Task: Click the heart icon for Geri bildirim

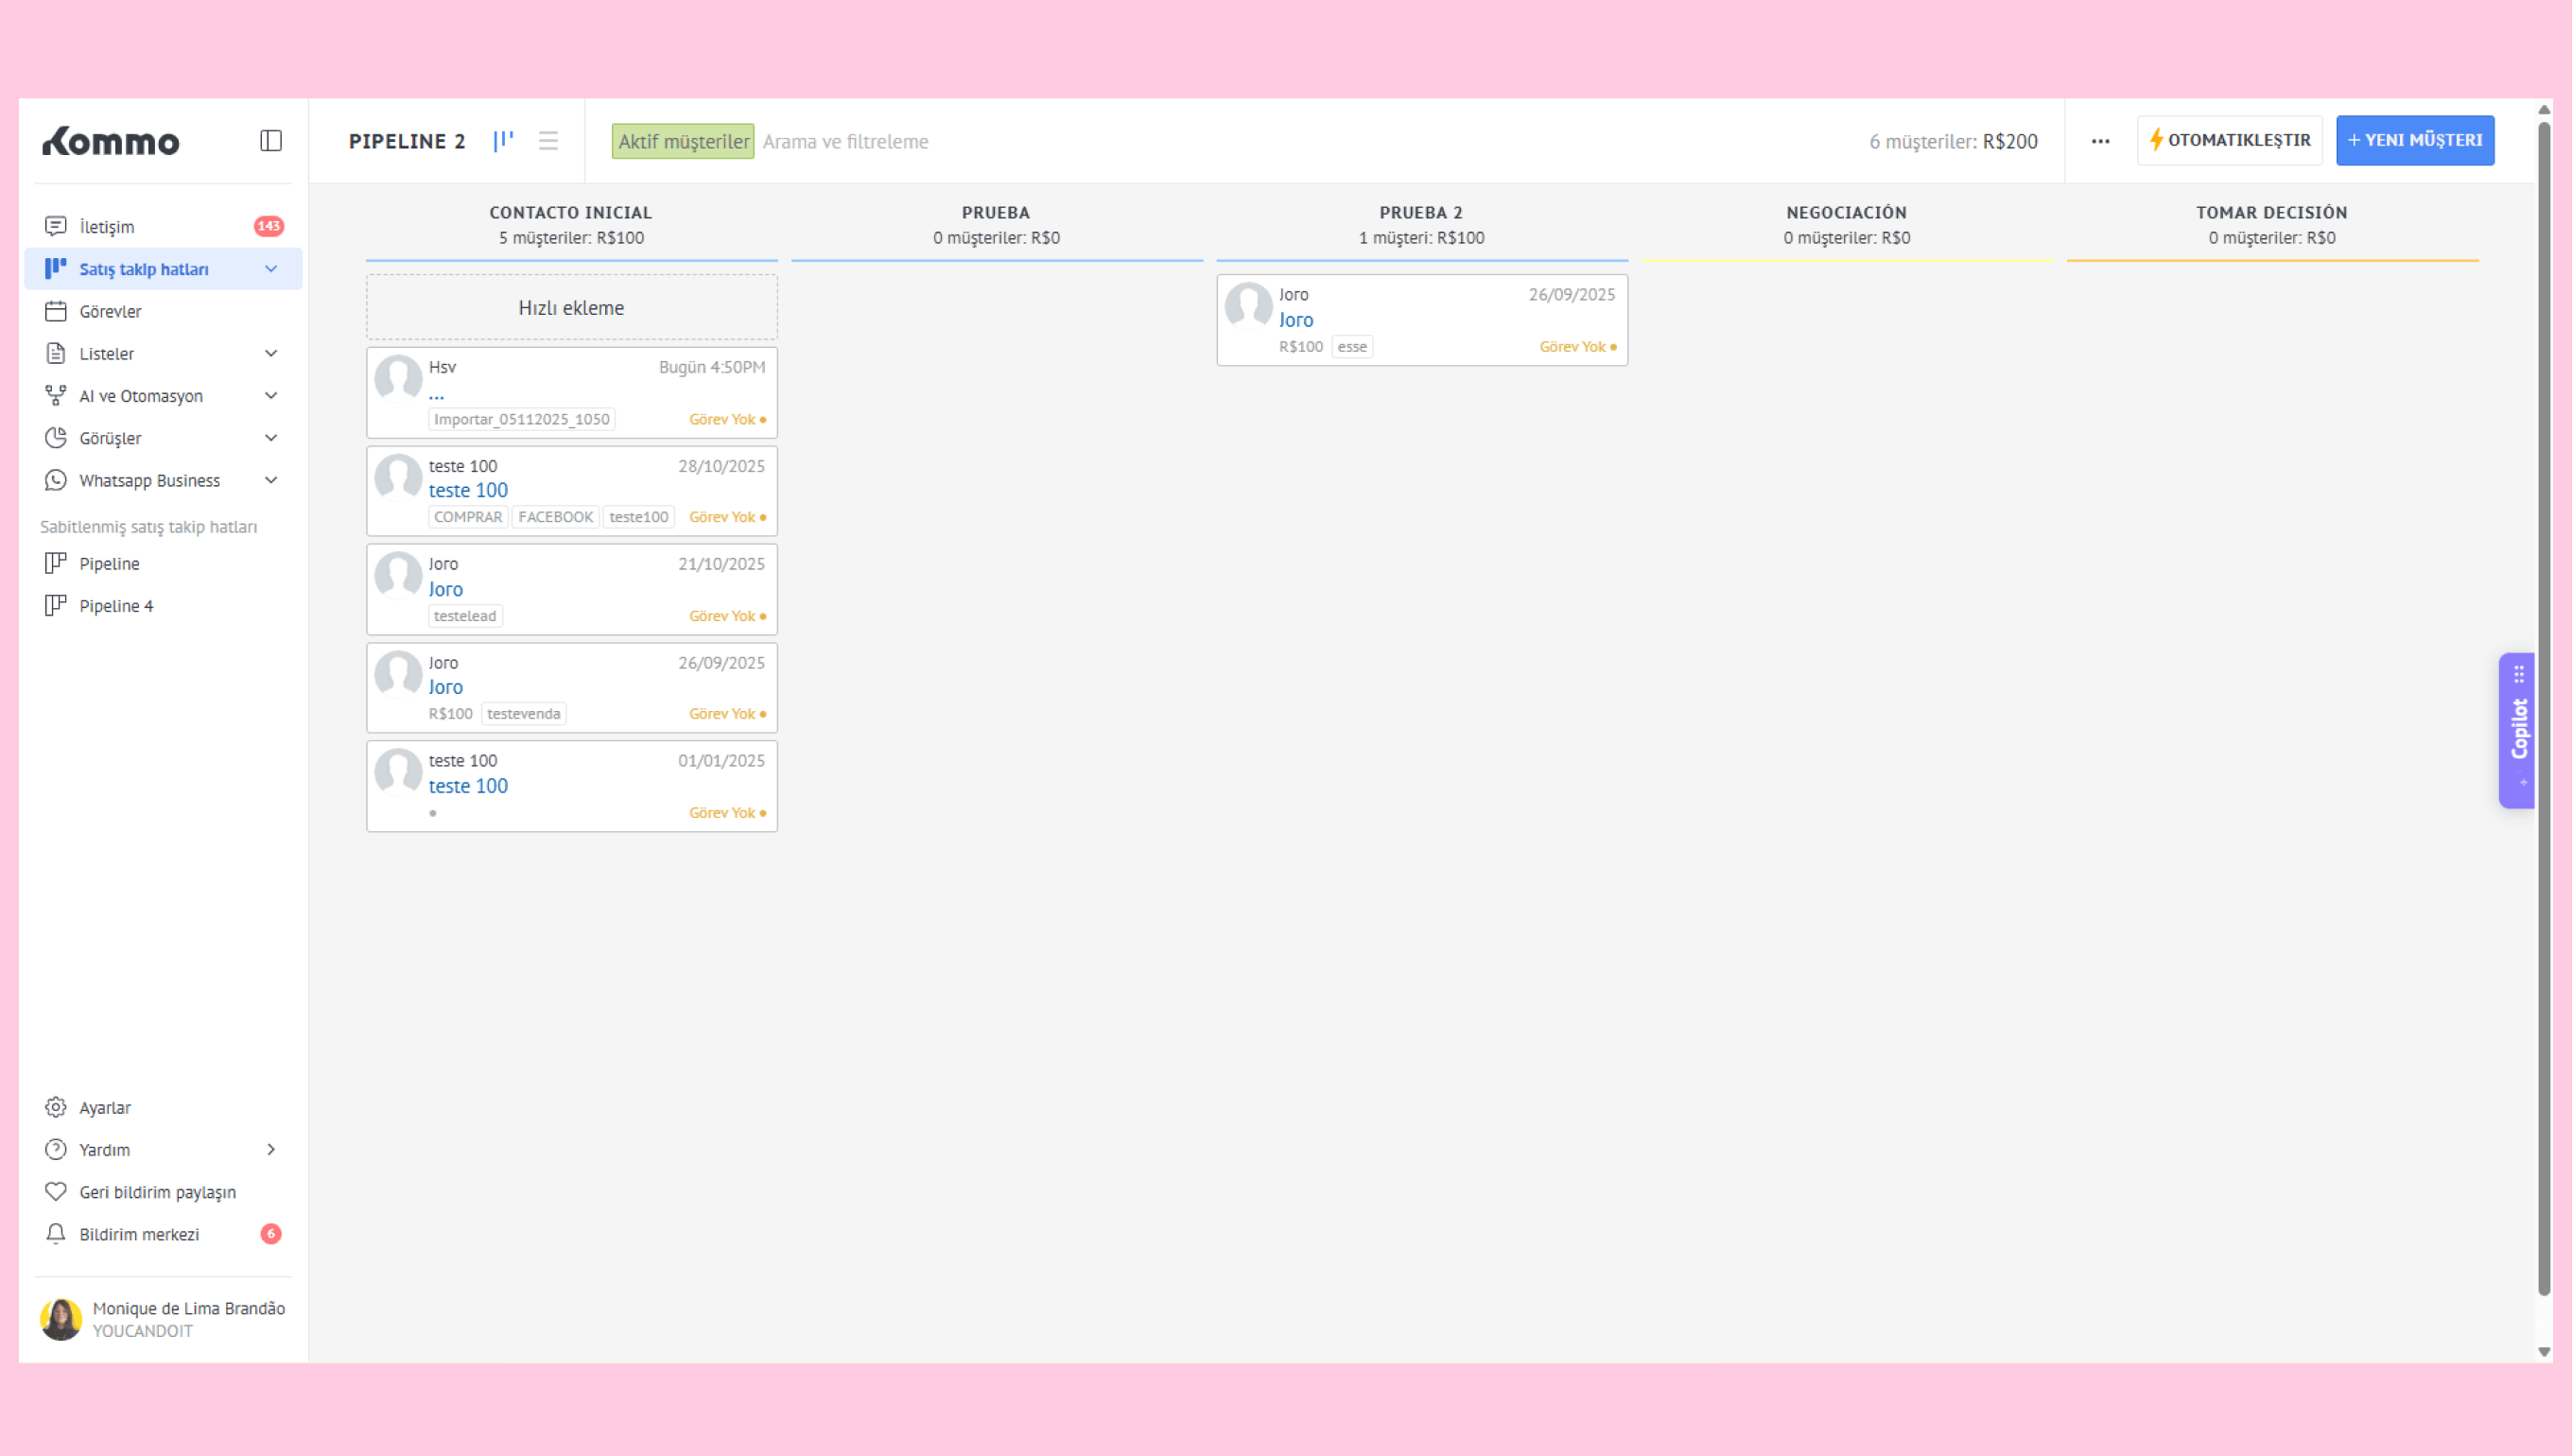Action: pyautogui.click(x=56, y=1192)
